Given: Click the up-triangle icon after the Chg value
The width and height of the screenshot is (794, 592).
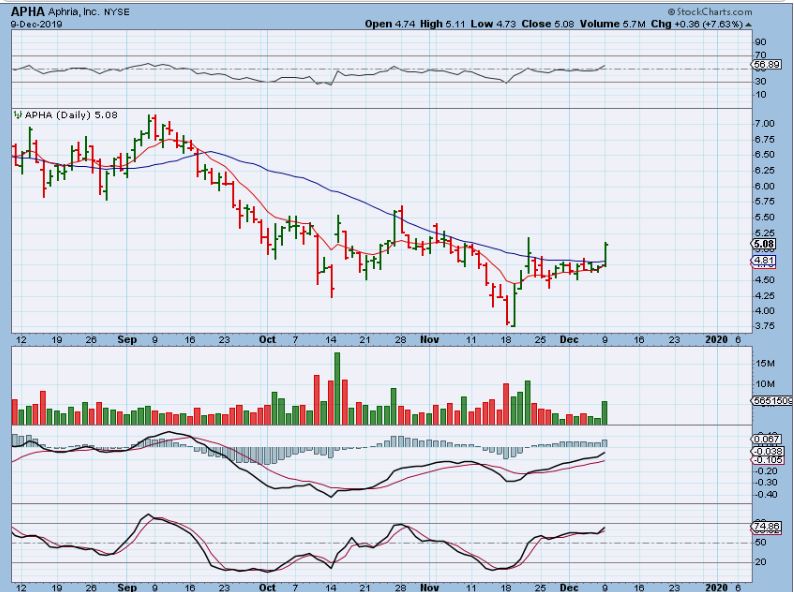Looking at the screenshot, I should (748, 24).
